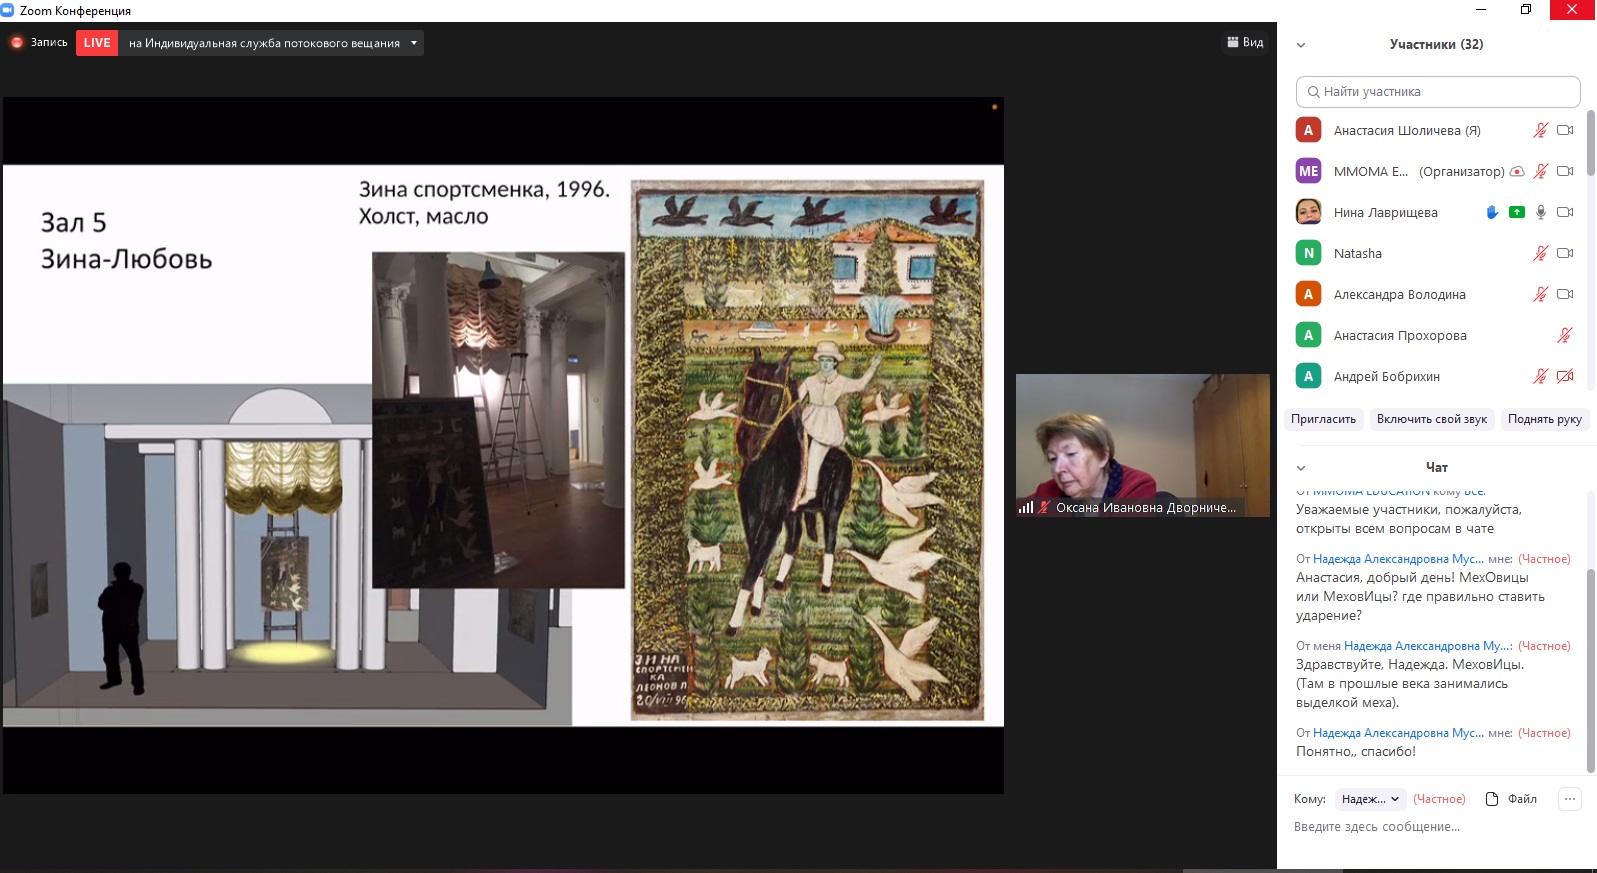Click the Поднять руку button
This screenshot has height=873, width=1597.
click(1544, 419)
